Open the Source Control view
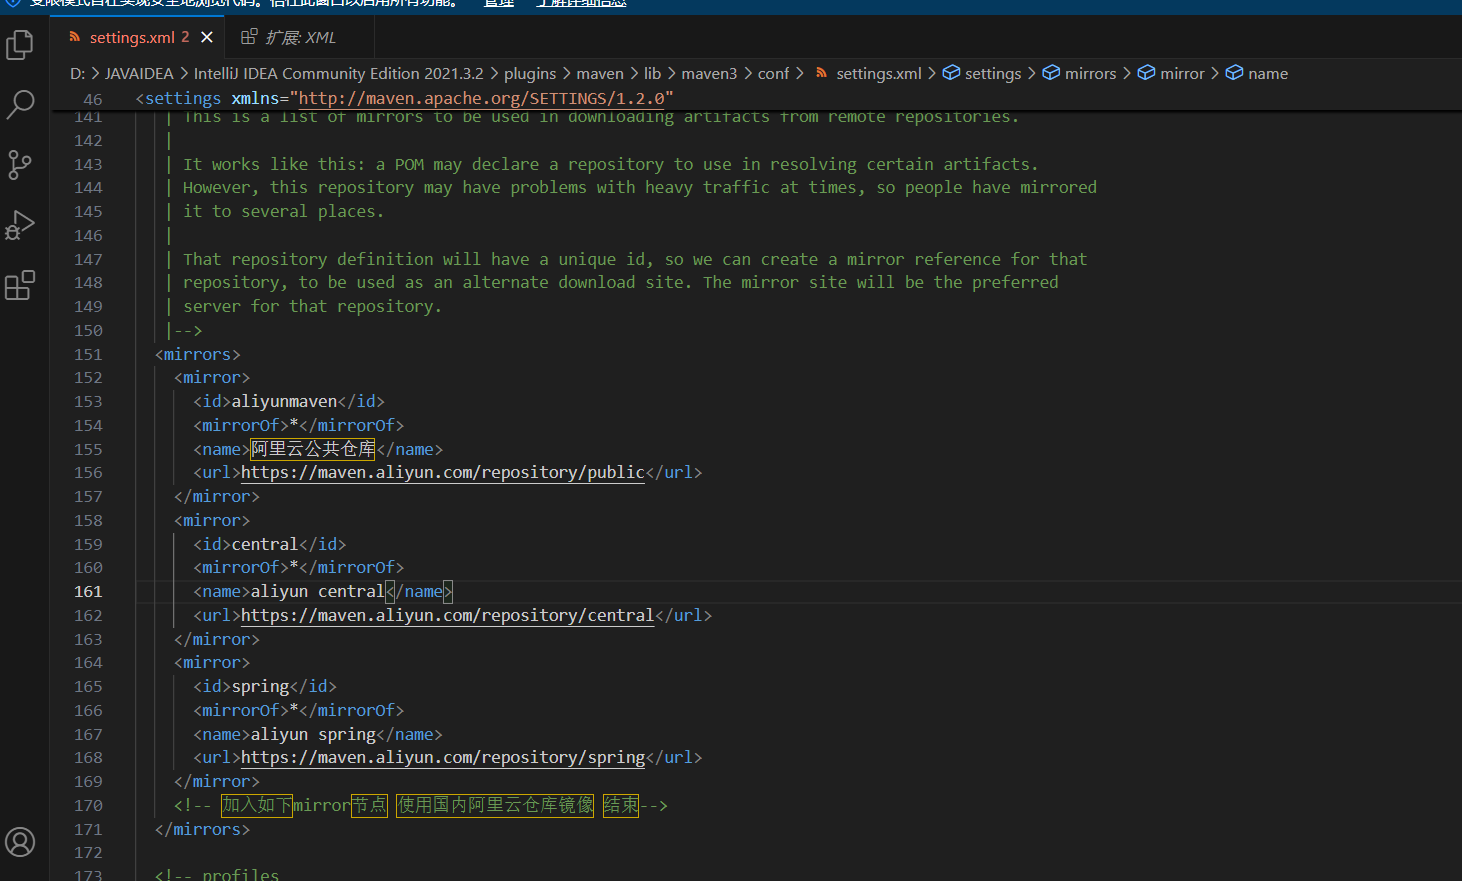The width and height of the screenshot is (1462, 881). pyautogui.click(x=20, y=164)
